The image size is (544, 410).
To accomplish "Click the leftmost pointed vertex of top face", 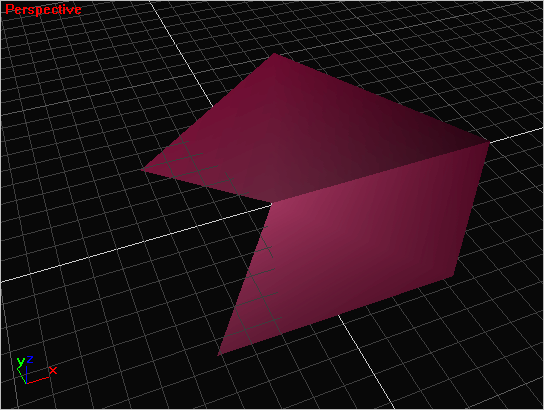I will 142,169.
